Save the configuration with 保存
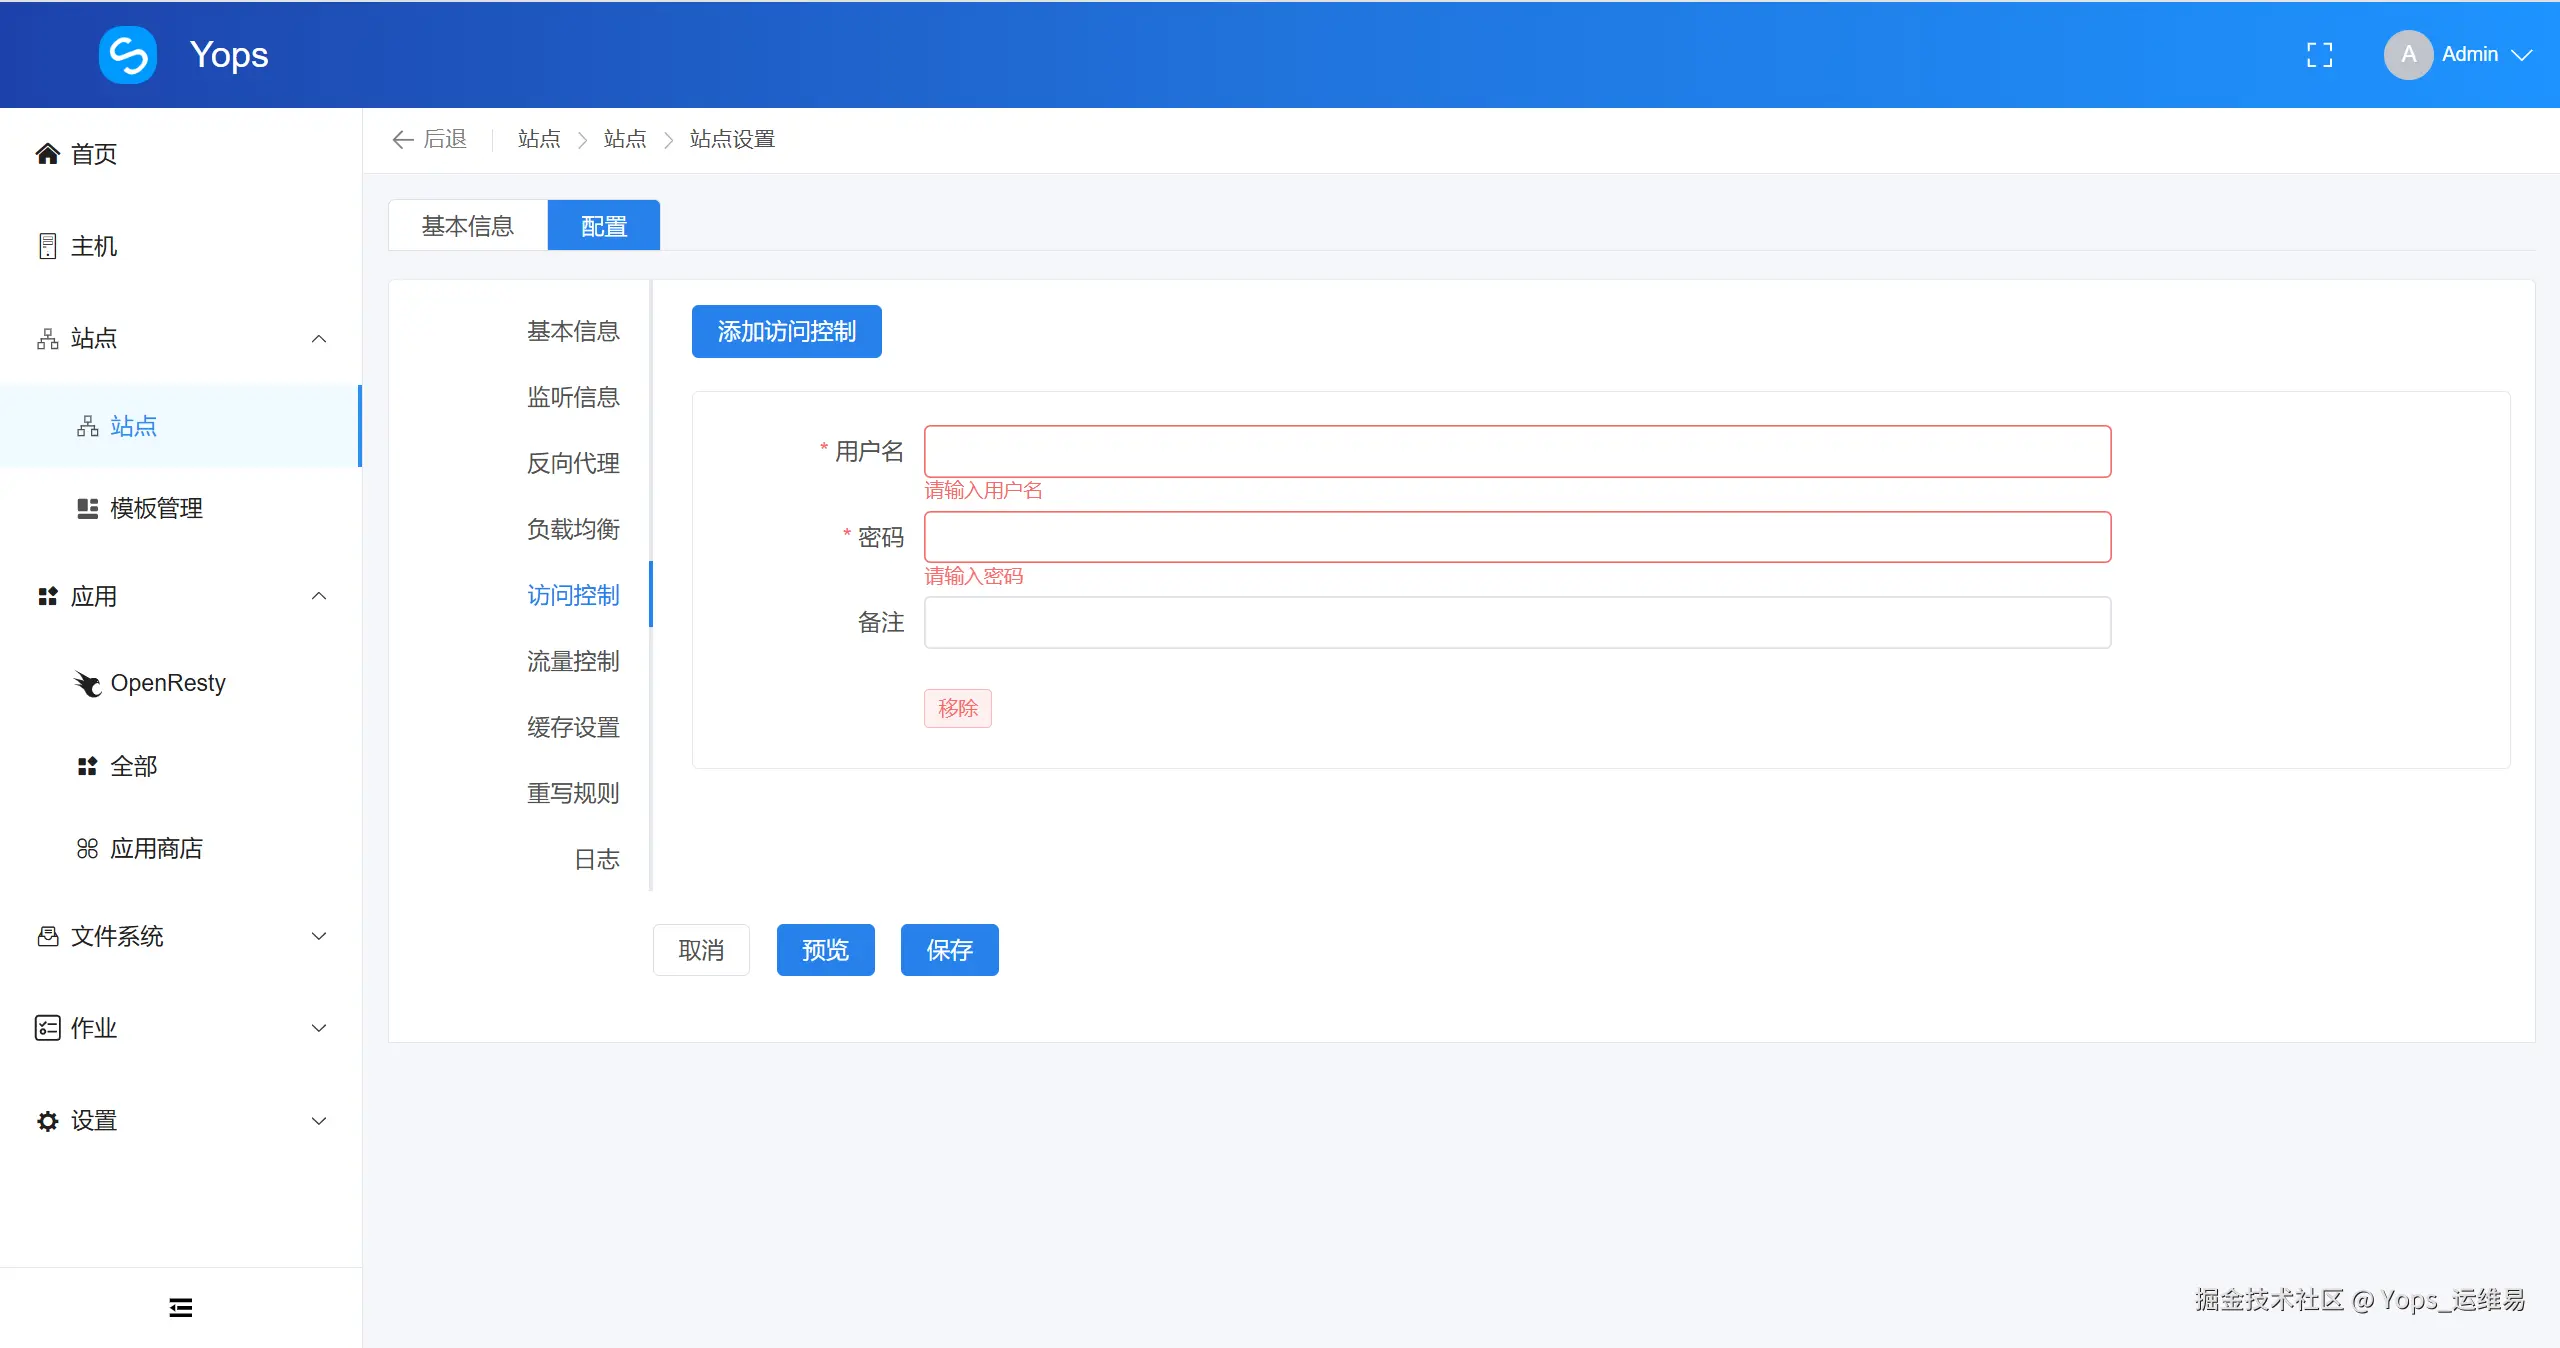This screenshot has height=1348, width=2560. point(950,950)
